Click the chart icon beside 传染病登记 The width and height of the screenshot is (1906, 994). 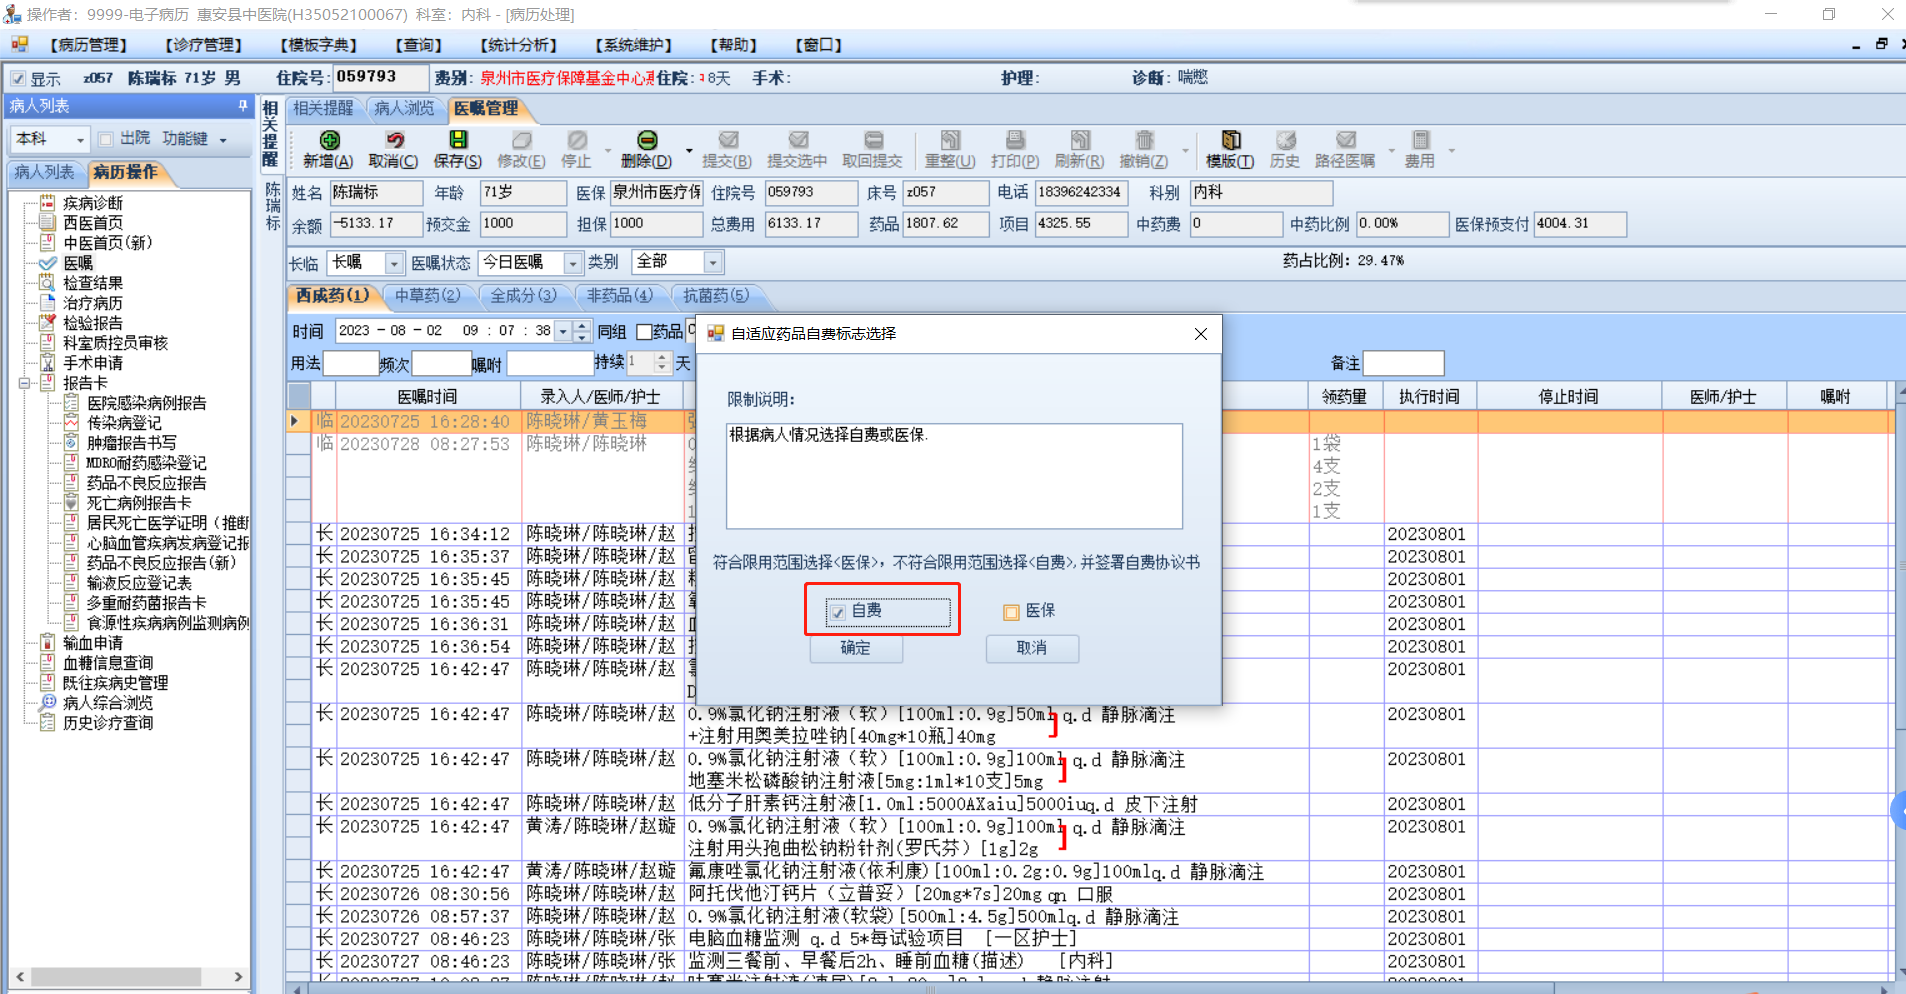coord(71,422)
